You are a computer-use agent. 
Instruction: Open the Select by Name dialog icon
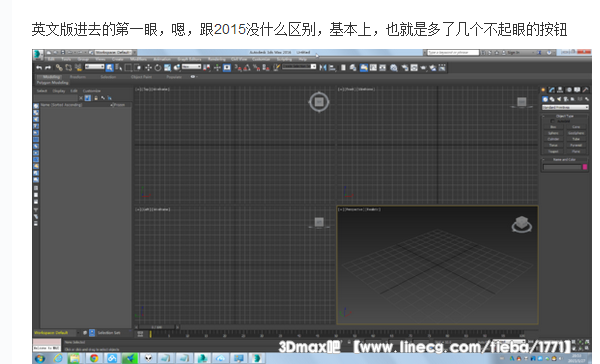[119, 68]
